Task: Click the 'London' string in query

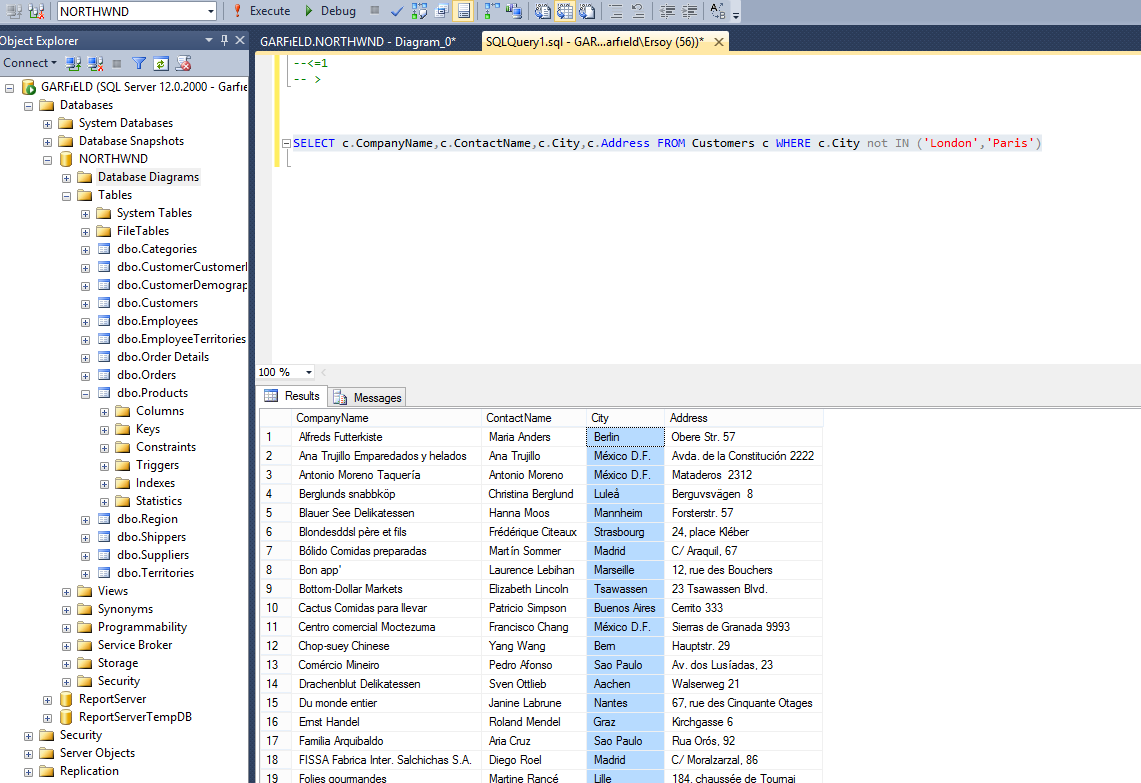Action: (950, 143)
